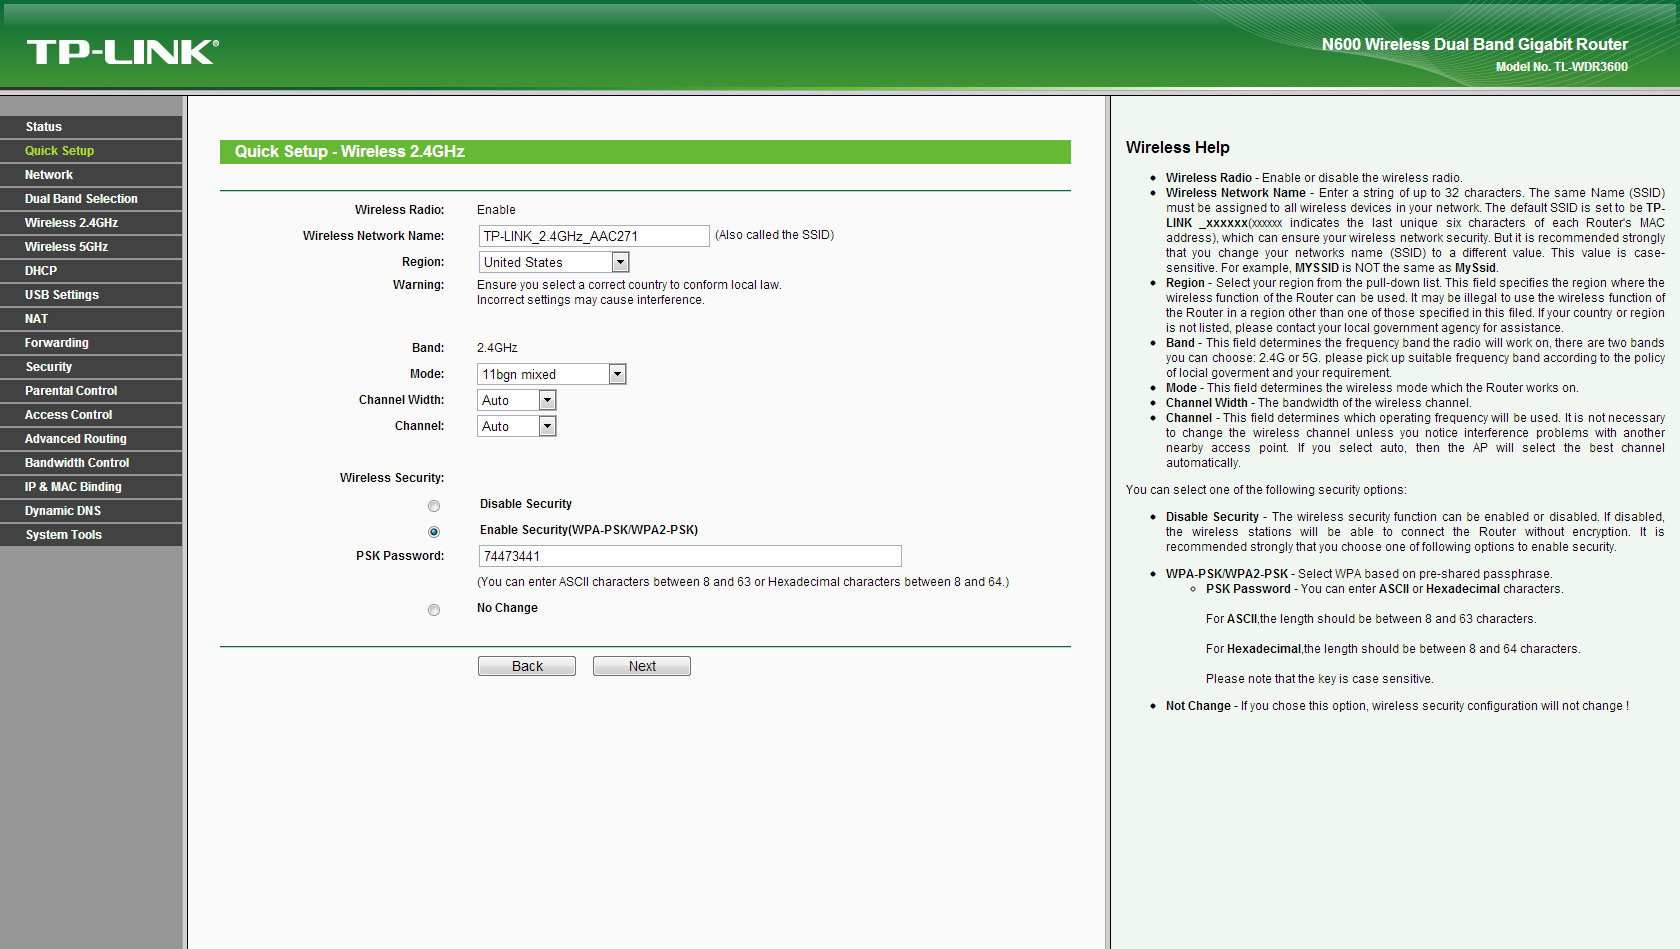The height and width of the screenshot is (949, 1680).
Task: Open Dual Band Selection page
Action: click(91, 199)
